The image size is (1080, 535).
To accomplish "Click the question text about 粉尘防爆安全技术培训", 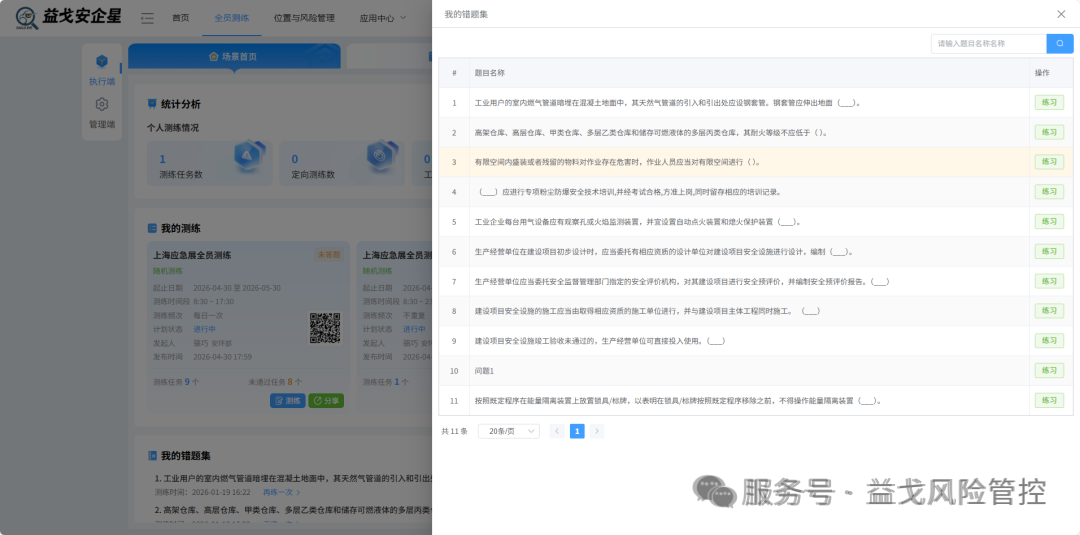I will click(630, 191).
